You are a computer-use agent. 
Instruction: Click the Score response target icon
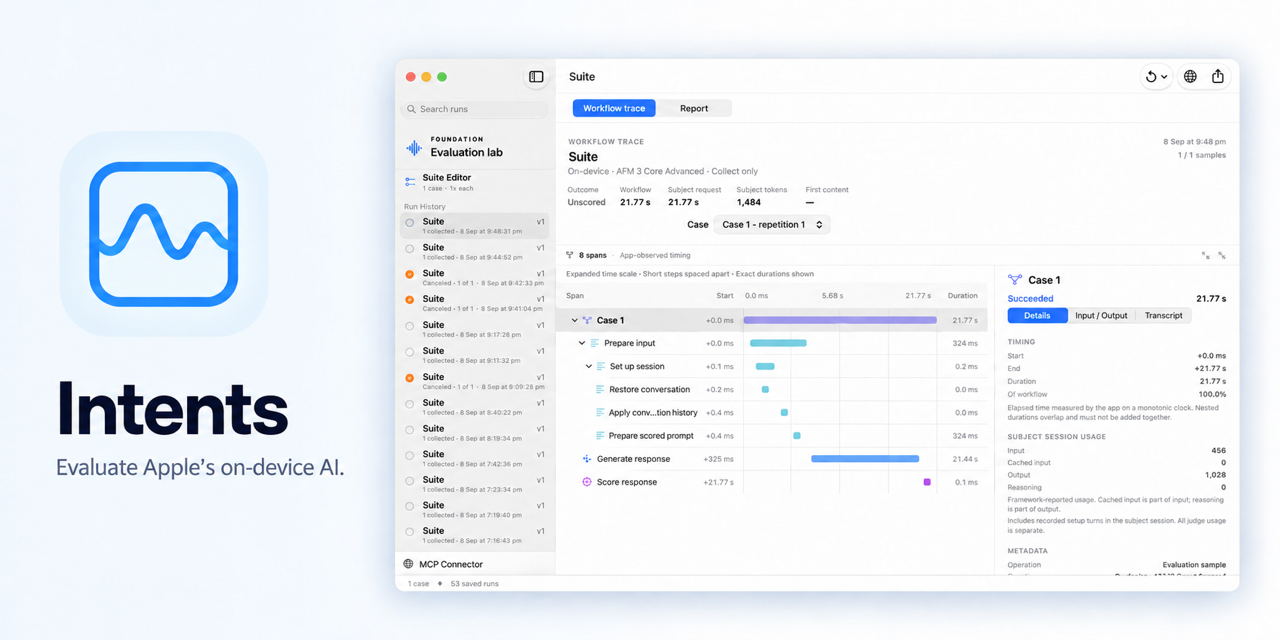[x=587, y=482]
